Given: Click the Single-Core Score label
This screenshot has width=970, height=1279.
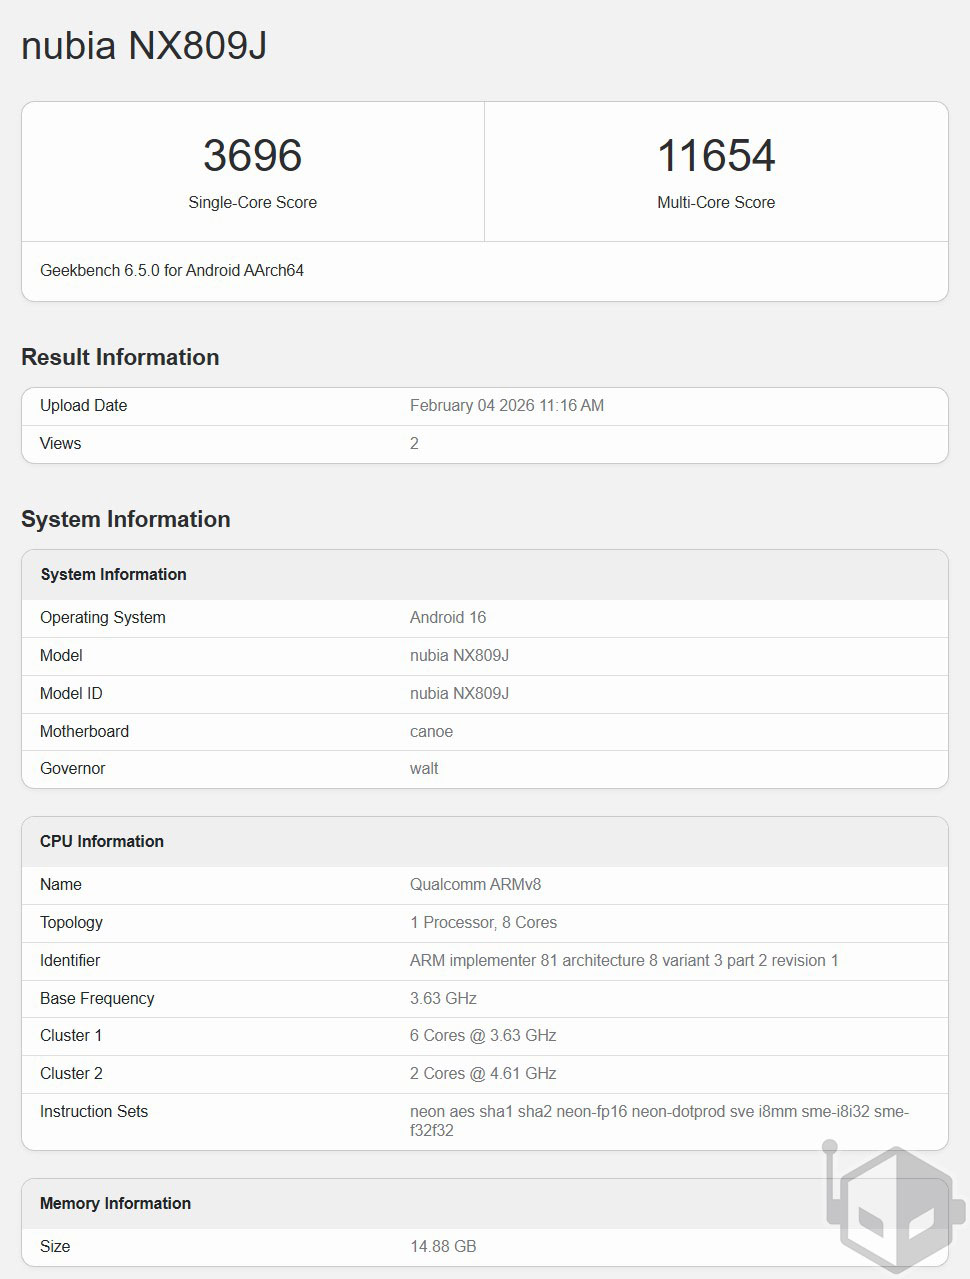Looking at the screenshot, I should click(252, 202).
